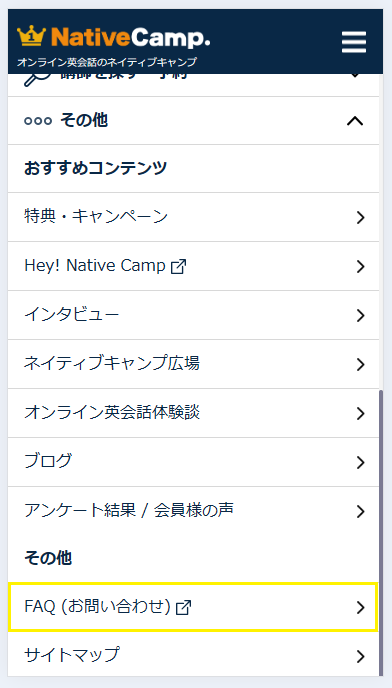Click arrow icon on サイトマップ row
The width and height of the screenshot is (392, 688).
coord(360,656)
